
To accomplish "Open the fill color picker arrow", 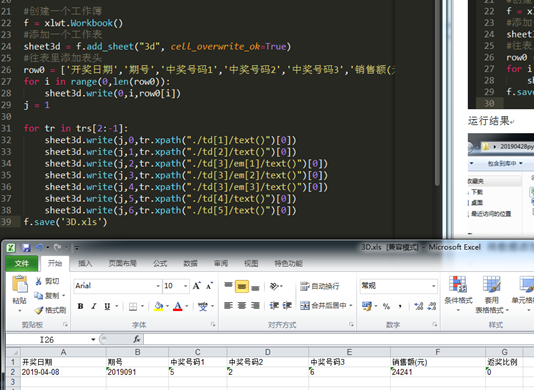I will click(167, 307).
